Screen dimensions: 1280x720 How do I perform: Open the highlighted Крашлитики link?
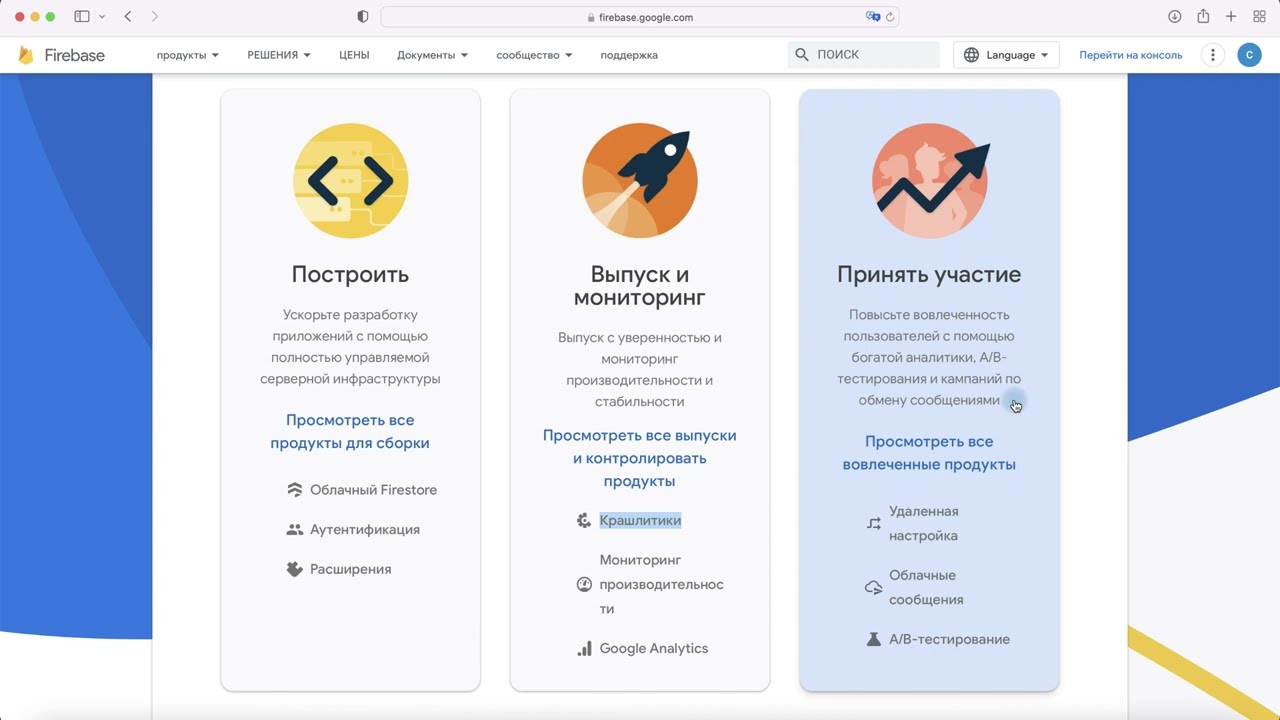coord(640,520)
